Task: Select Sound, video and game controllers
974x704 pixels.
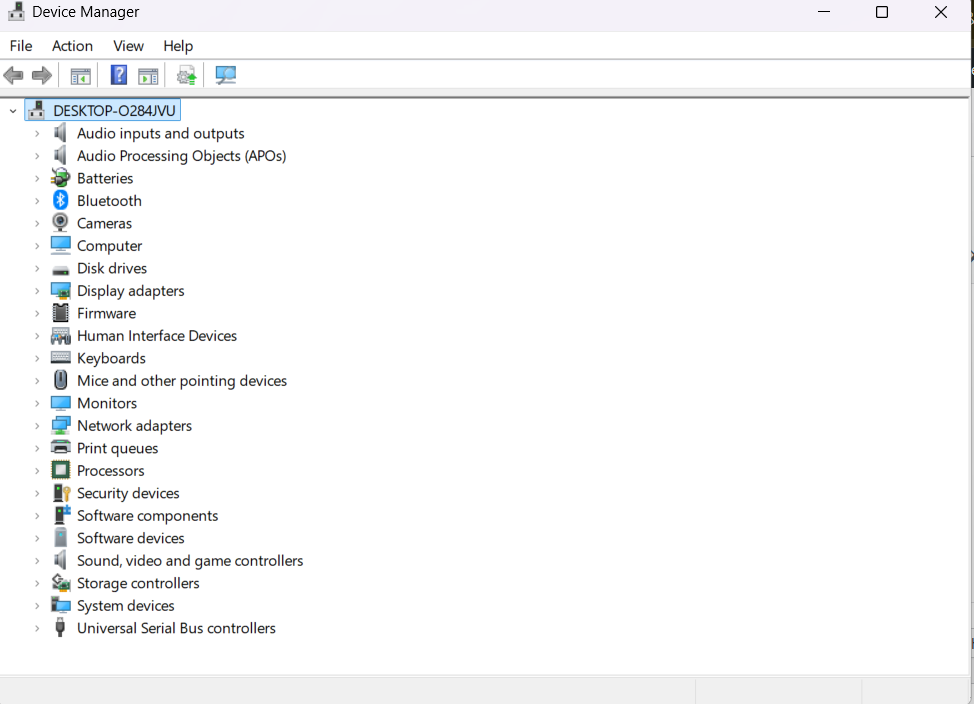Action: 190,561
